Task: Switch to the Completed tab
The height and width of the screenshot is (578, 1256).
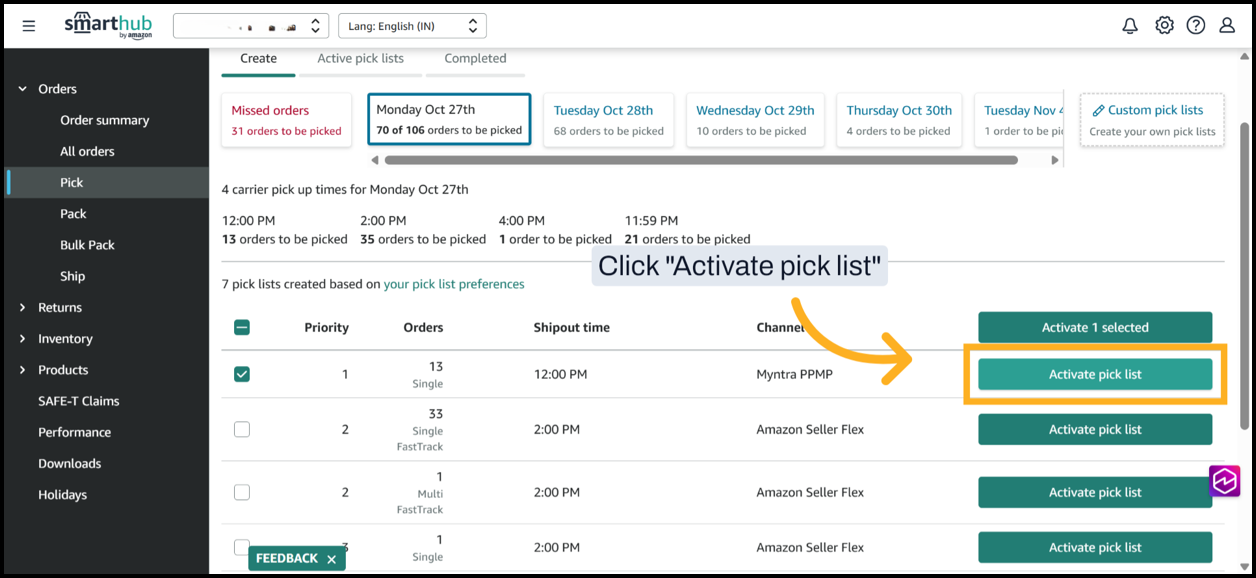Action: 475,58
